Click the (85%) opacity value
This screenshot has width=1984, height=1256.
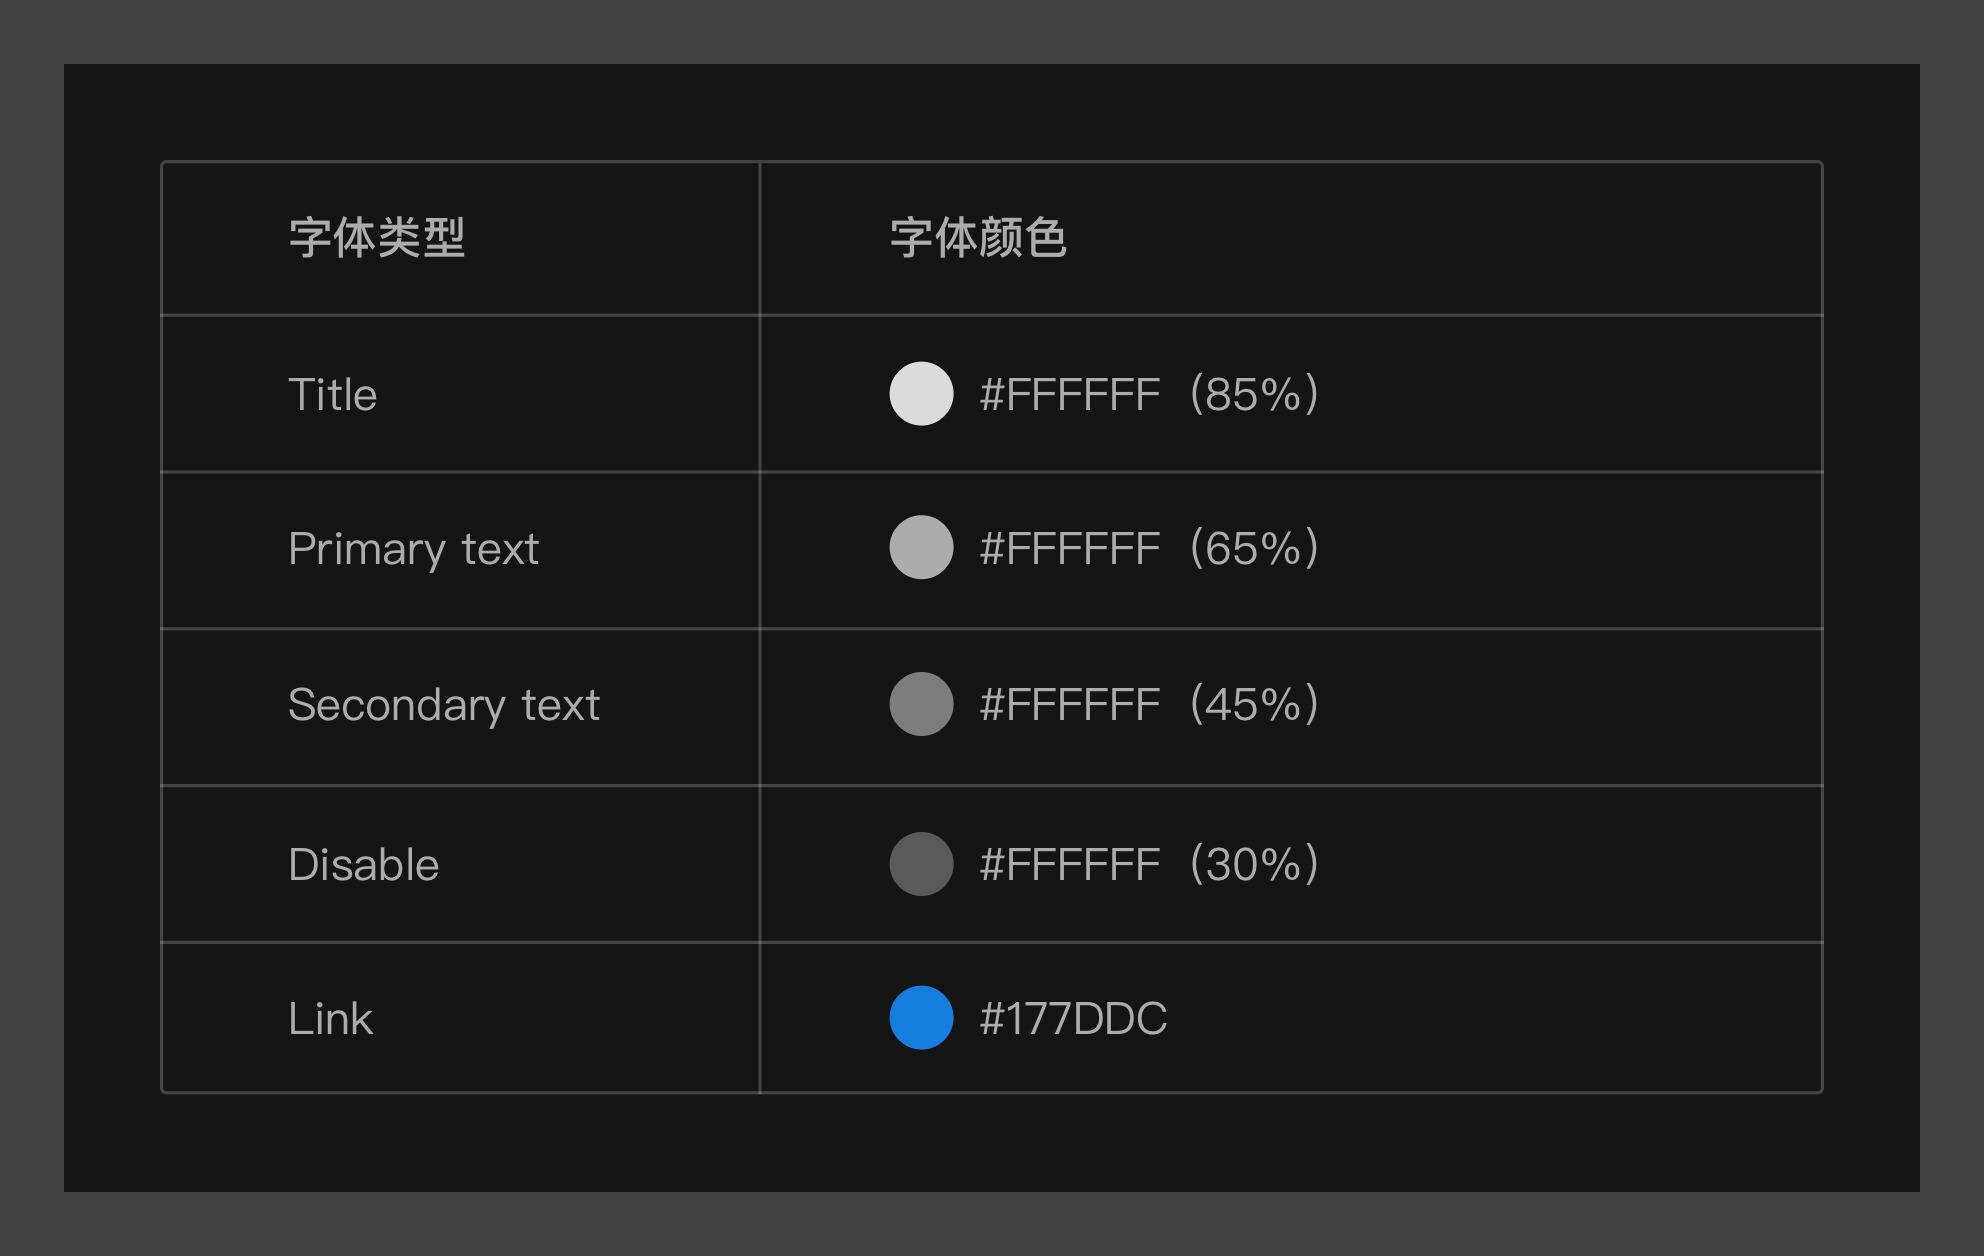pos(1255,395)
